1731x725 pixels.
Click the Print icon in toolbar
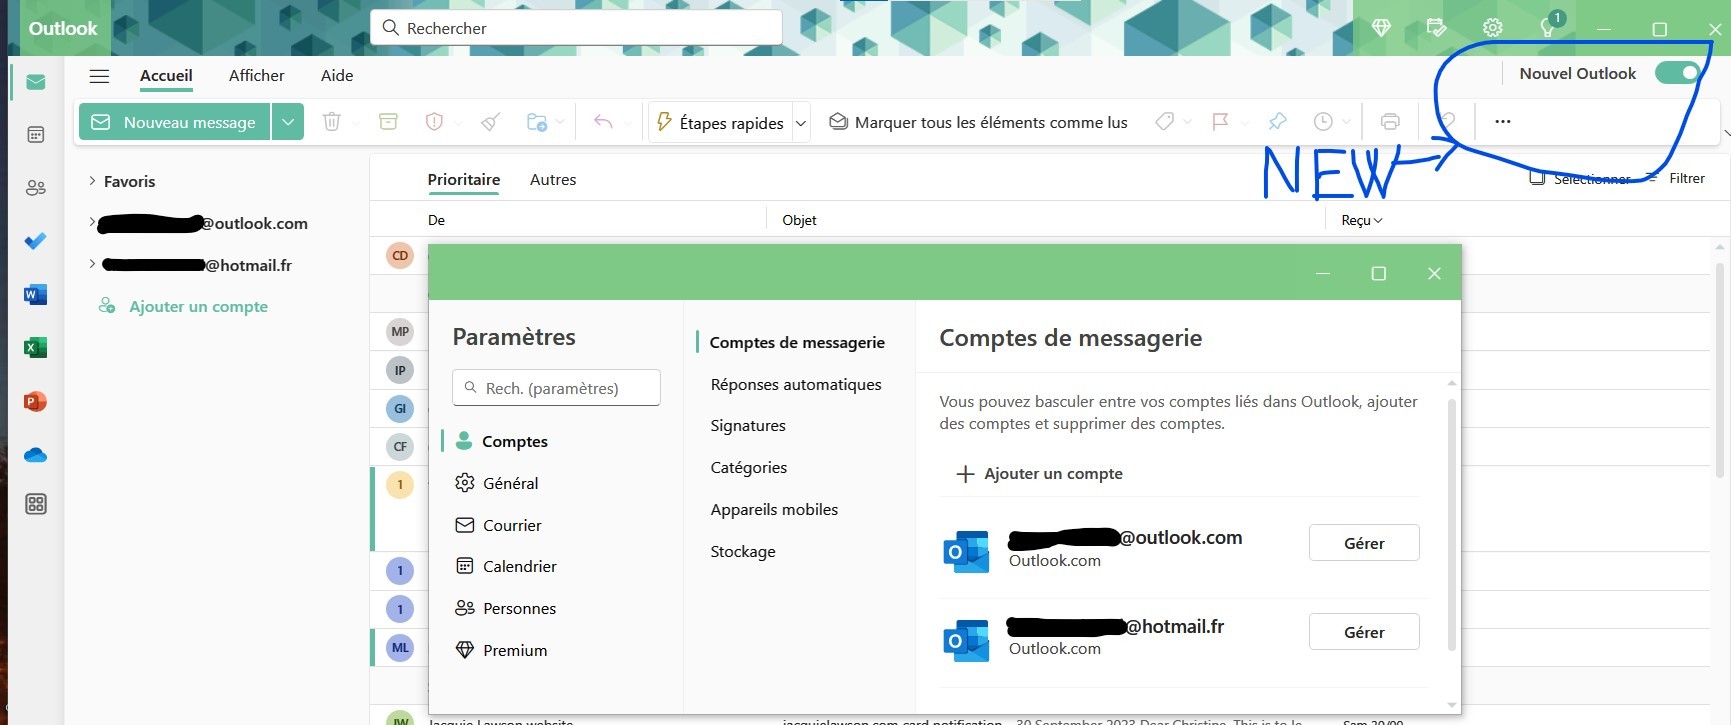click(x=1390, y=122)
